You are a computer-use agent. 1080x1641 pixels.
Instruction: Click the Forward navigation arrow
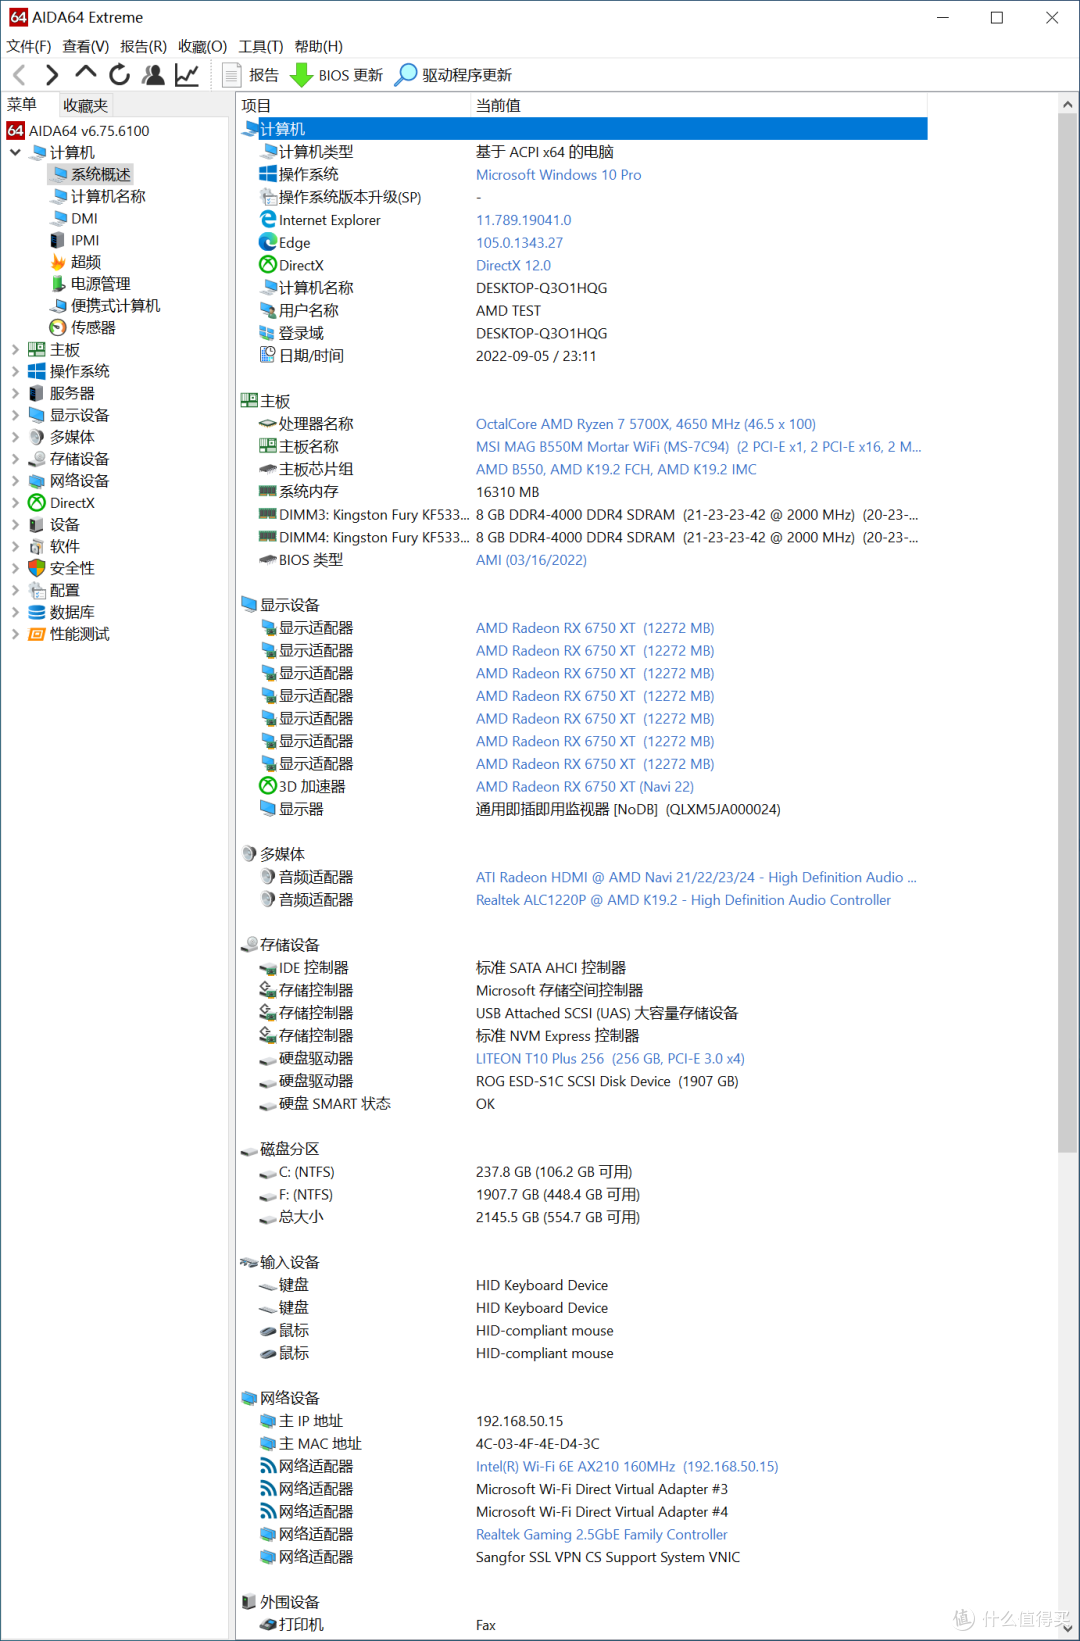(x=52, y=75)
